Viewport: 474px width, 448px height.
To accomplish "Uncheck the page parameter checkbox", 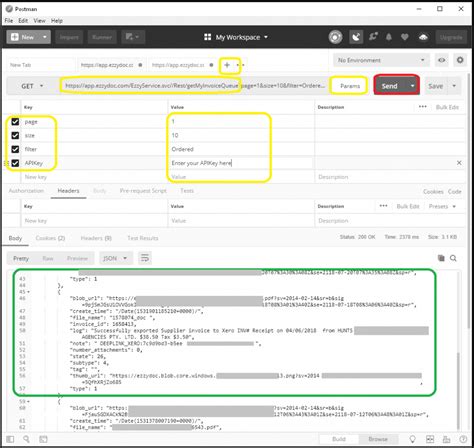I will [15, 121].
